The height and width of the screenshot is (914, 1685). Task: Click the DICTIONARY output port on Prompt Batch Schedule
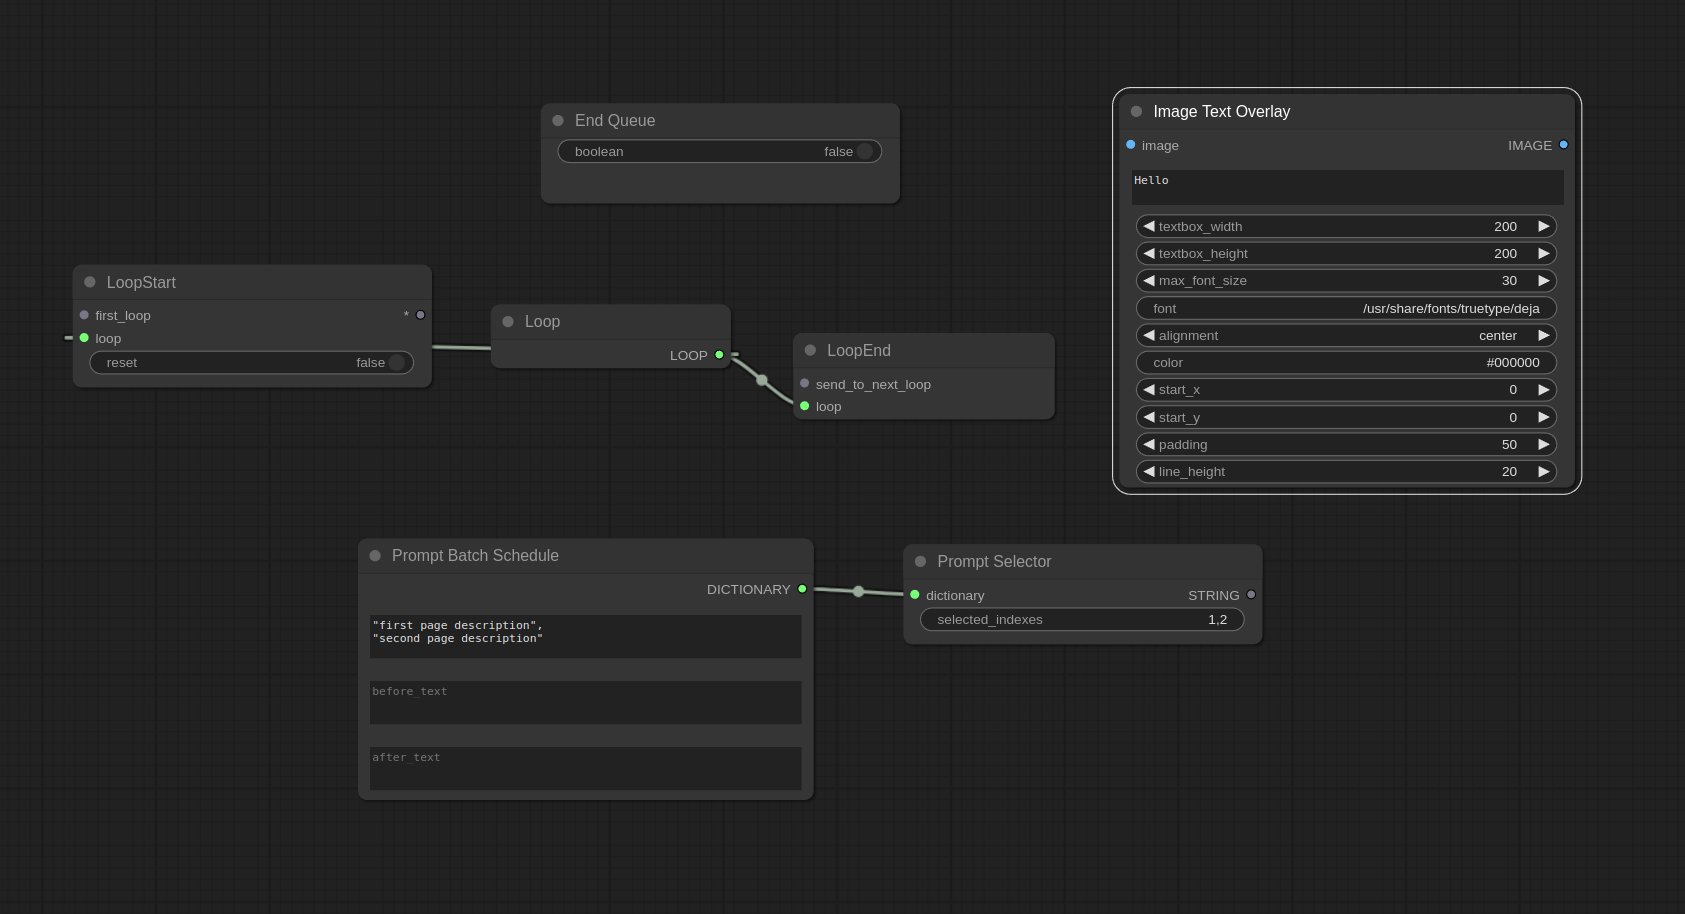point(802,589)
